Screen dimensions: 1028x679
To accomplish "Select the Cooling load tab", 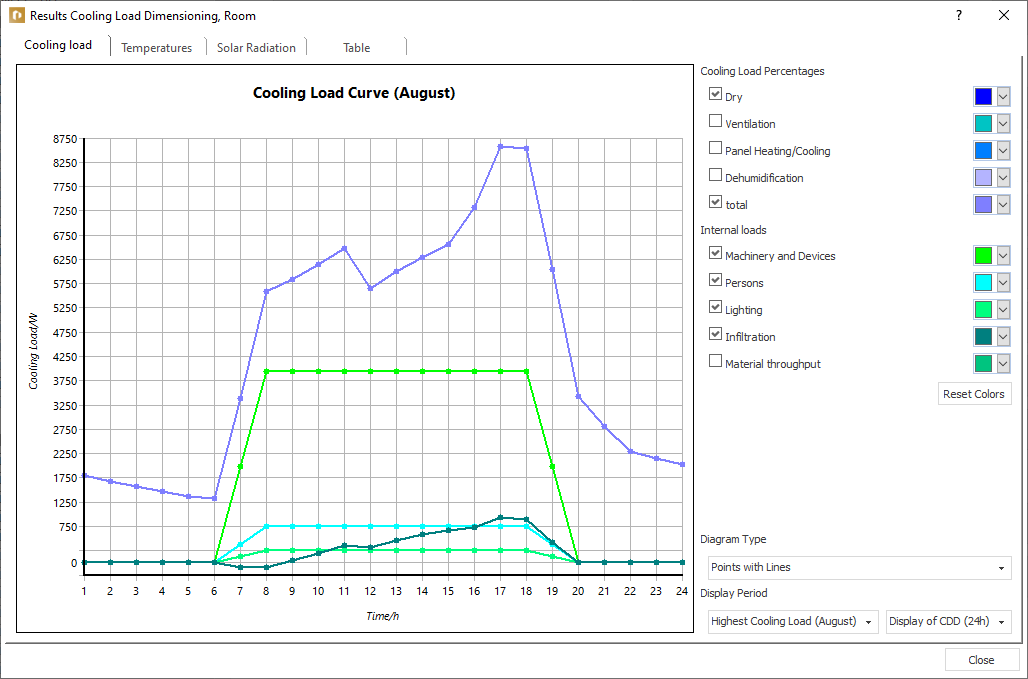I will pos(58,45).
